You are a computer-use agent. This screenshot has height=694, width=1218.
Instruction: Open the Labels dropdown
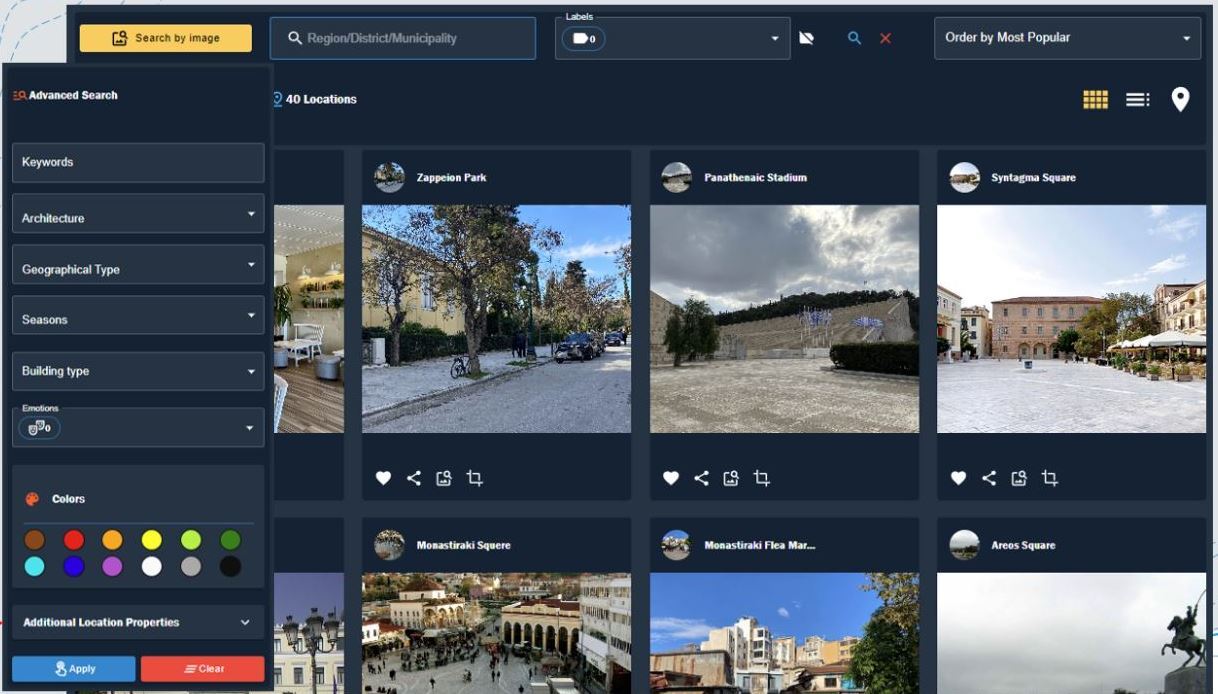673,38
